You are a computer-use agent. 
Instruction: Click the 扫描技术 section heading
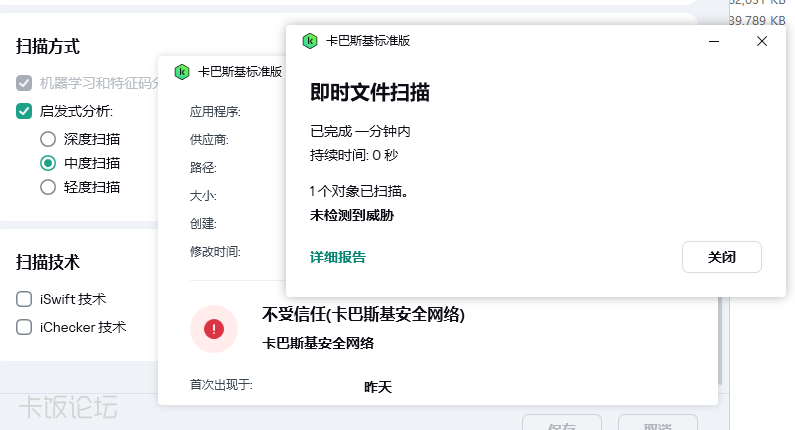(48, 263)
